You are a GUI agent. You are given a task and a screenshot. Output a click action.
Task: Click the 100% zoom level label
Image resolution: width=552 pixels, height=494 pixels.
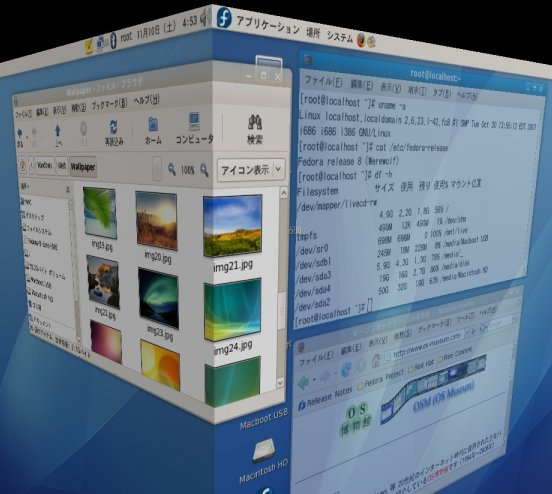[x=187, y=170]
